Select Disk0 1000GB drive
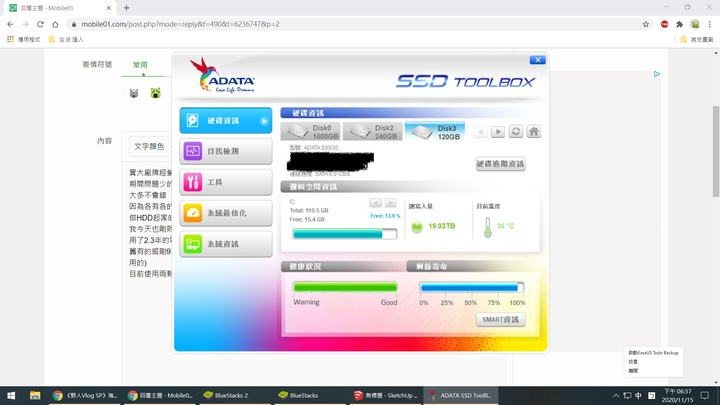Screen dimensions: 720x405 tap(311, 132)
